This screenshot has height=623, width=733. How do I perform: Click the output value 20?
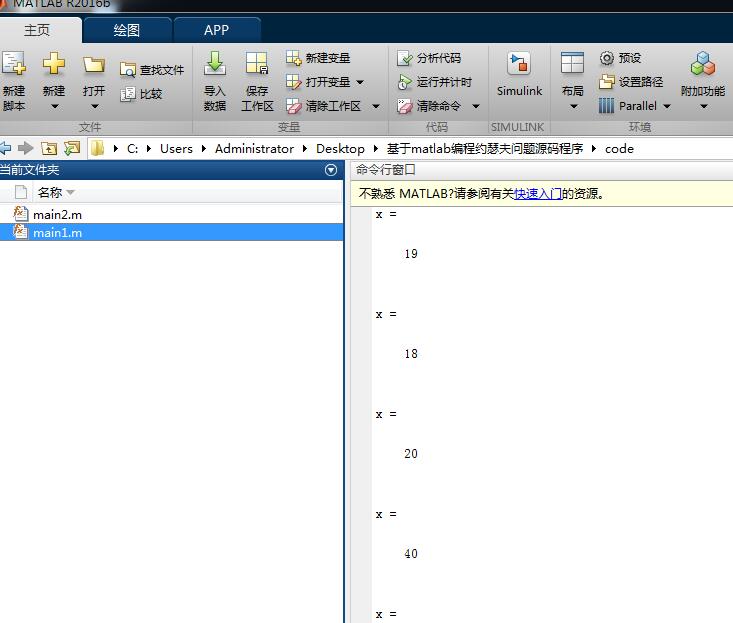[x=411, y=454]
